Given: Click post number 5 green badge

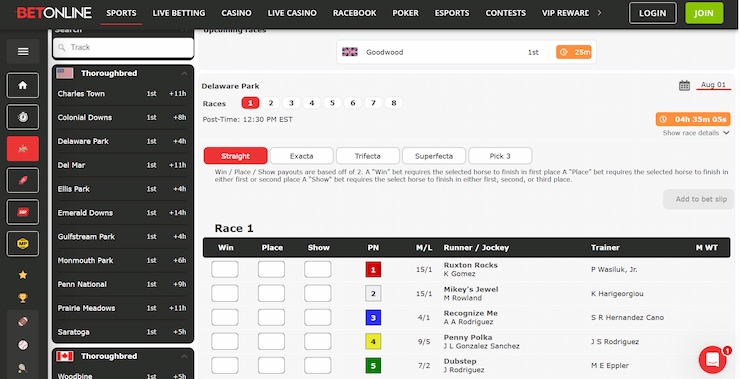Looking at the screenshot, I should click(x=373, y=366).
